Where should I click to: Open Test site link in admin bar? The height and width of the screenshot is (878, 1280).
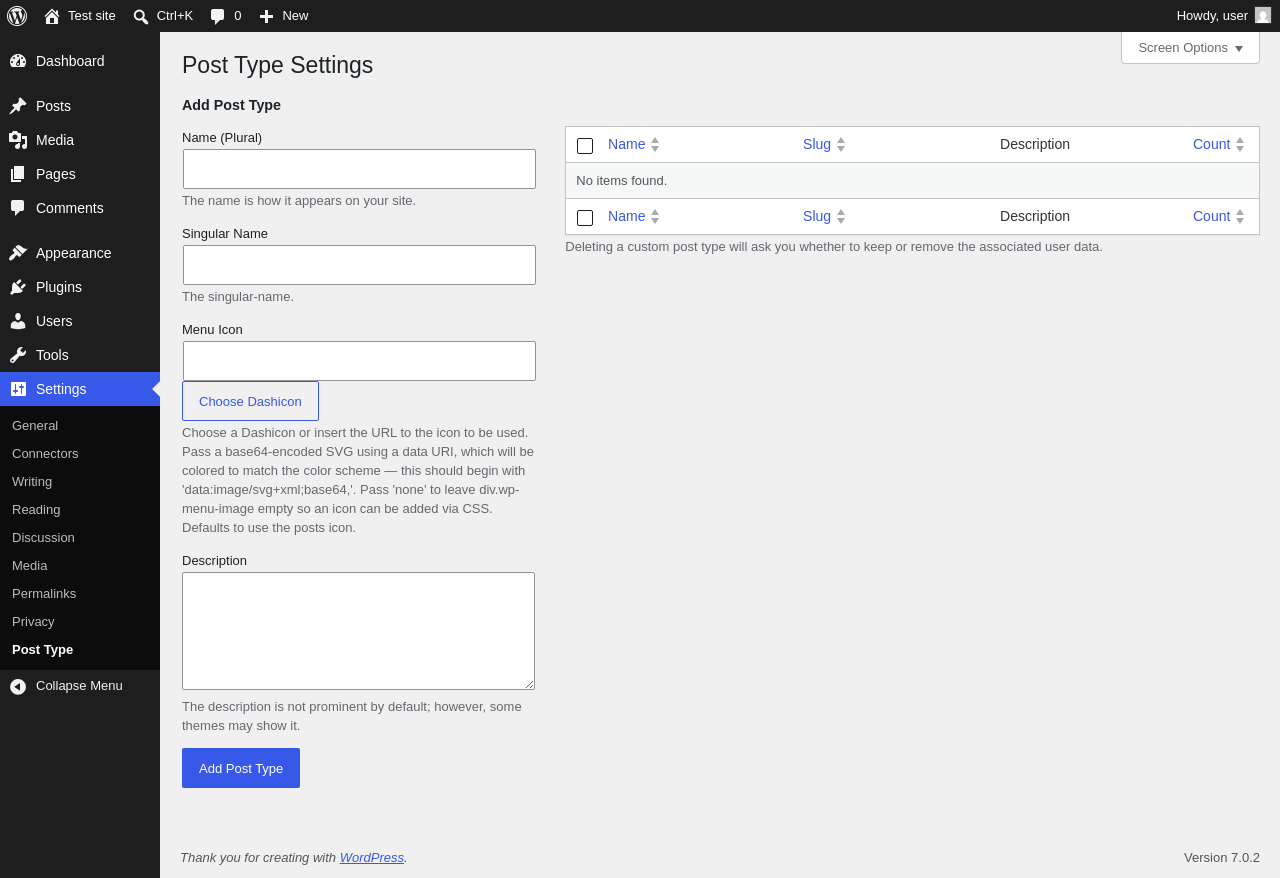coord(80,16)
